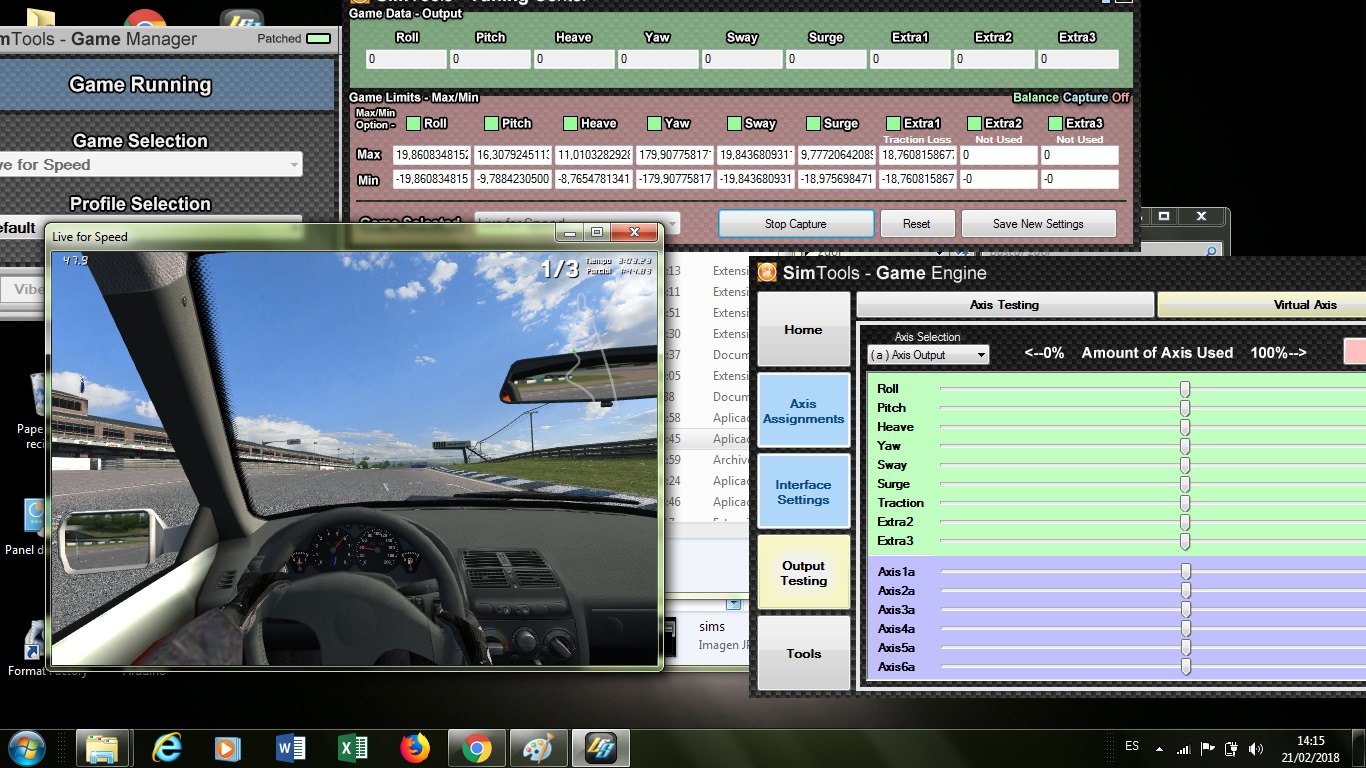Click the ES language indicator in tray
The width and height of the screenshot is (1366, 768).
coord(1132,746)
